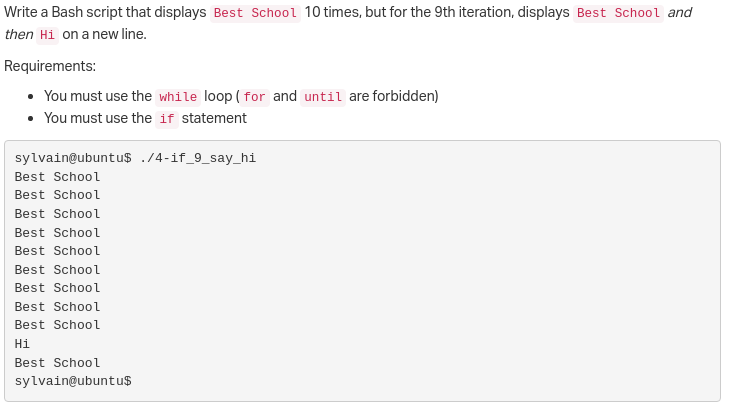Click the inline code word "until"
Image resolution: width=729 pixels, height=409 pixels.
pyautogui.click(x=323, y=97)
